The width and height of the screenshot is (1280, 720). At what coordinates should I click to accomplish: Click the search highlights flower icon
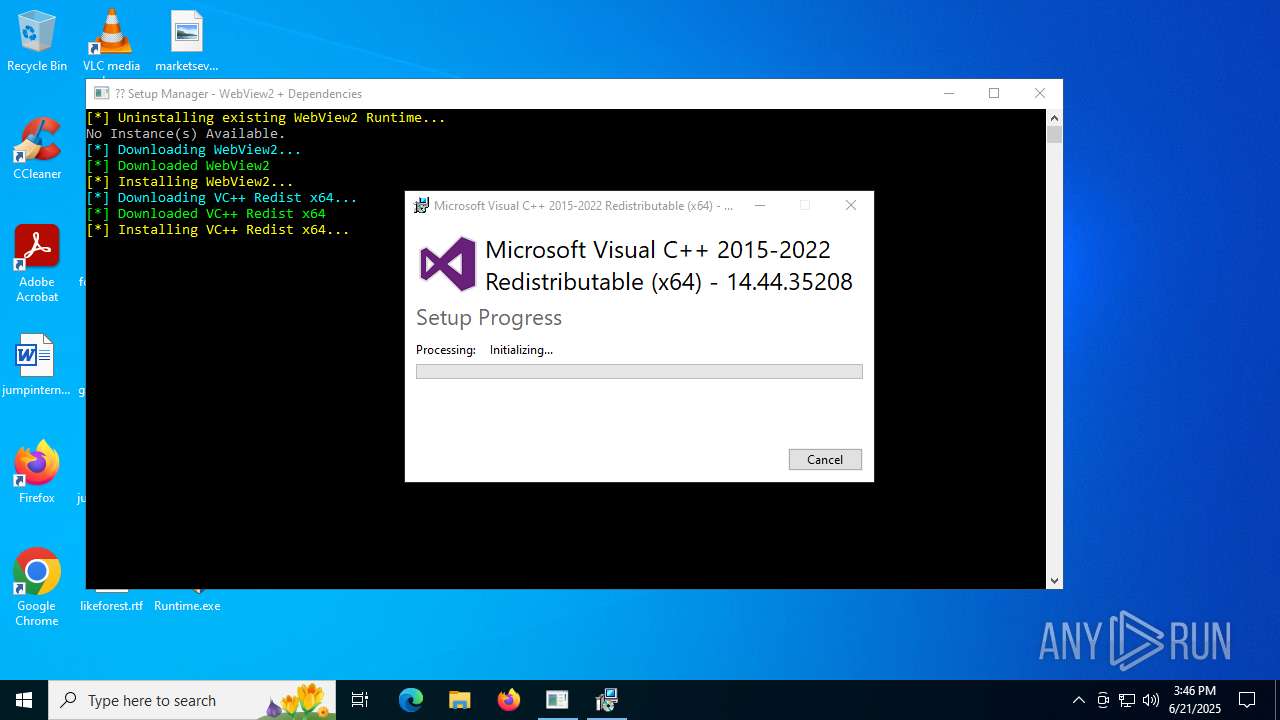coord(296,700)
